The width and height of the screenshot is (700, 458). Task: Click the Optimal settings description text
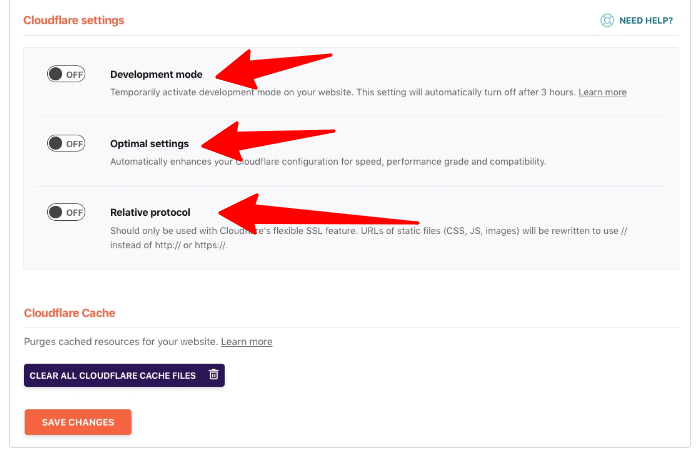pyautogui.click(x=340, y=161)
